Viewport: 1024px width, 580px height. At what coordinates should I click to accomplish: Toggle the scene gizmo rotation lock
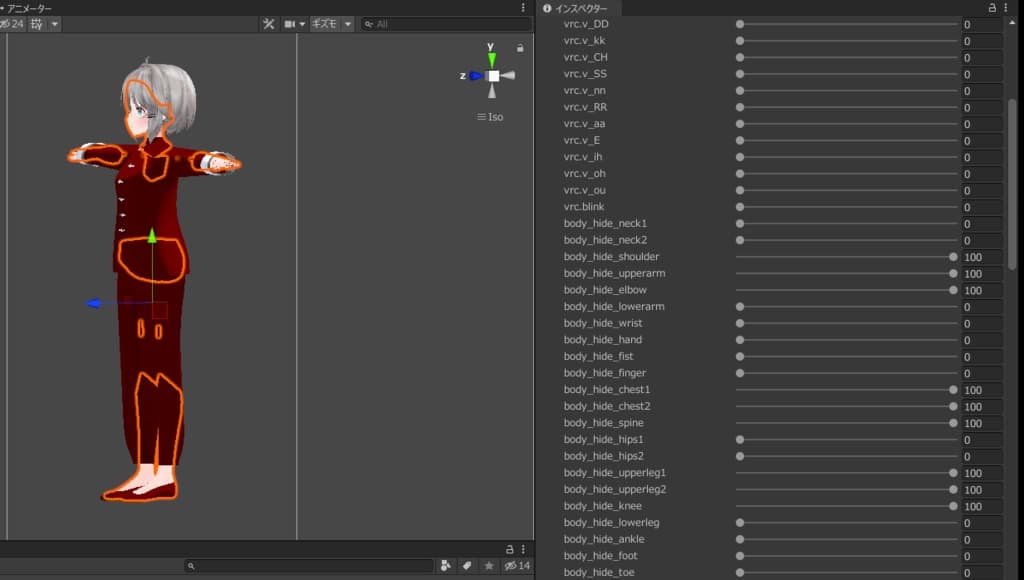pyautogui.click(x=520, y=47)
